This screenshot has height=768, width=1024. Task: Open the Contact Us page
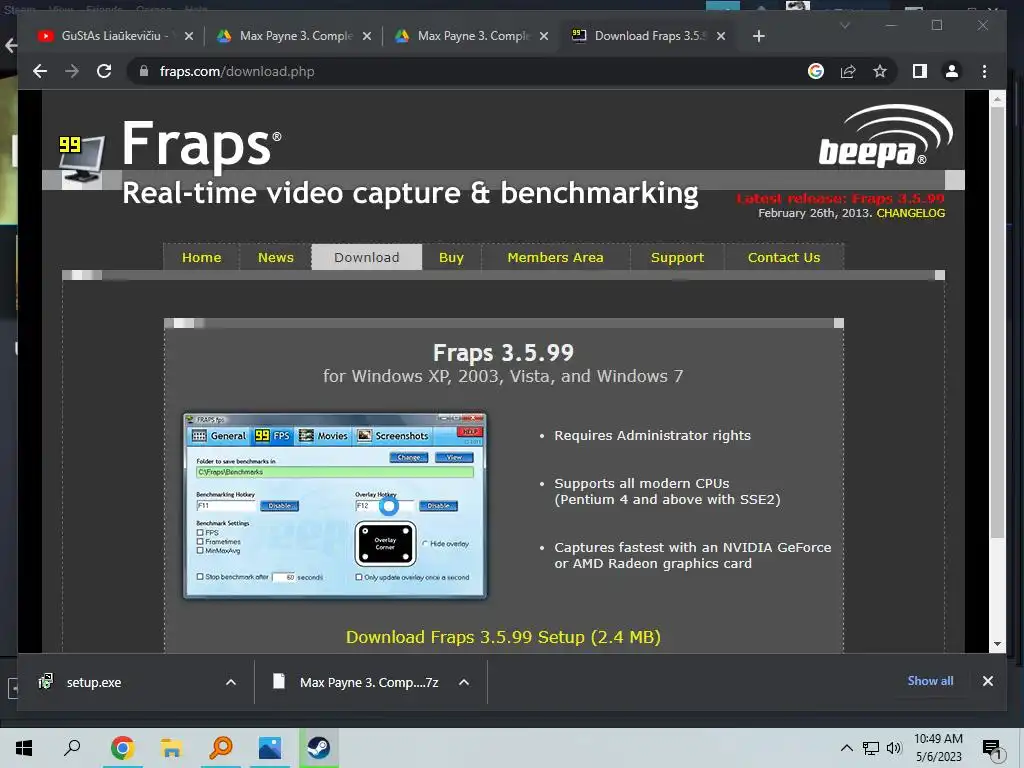784,257
